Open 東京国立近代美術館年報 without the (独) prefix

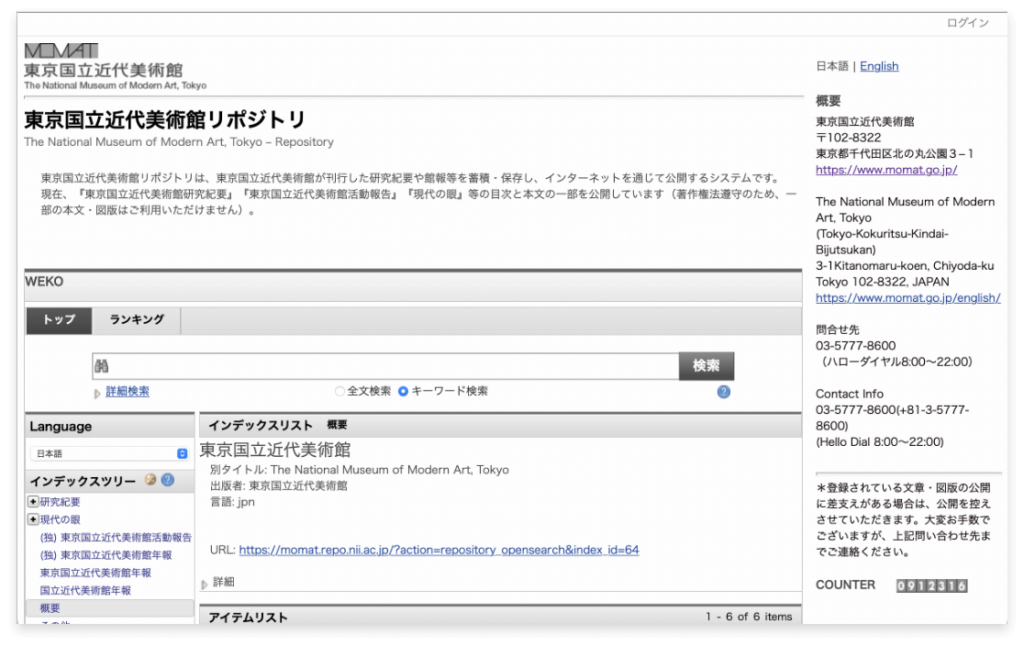click(95, 572)
